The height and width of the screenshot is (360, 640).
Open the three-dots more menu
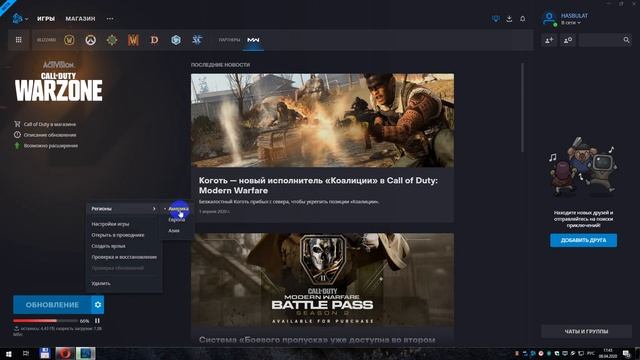tap(110, 19)
